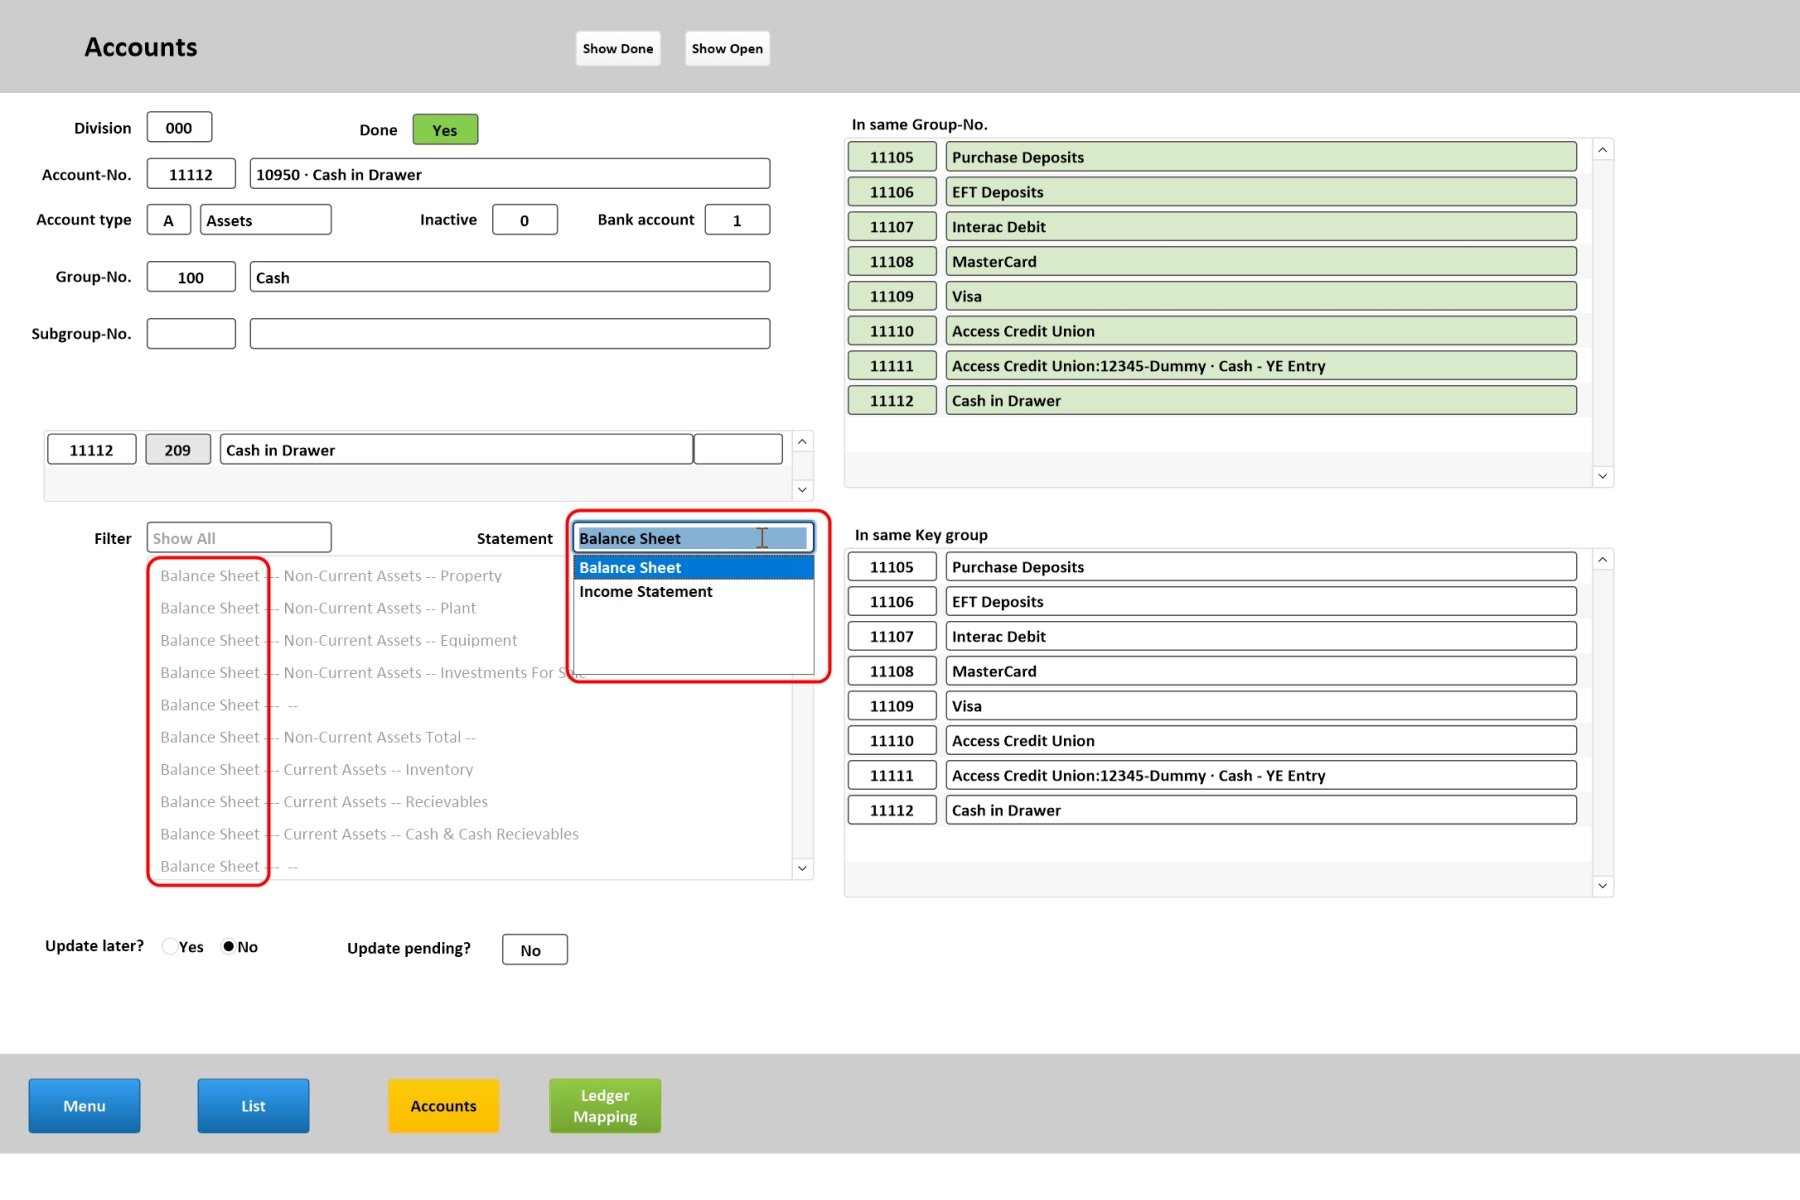Select 11111 in Key group list
This screenshot has width=1800, height=1200.
point(892,775)
